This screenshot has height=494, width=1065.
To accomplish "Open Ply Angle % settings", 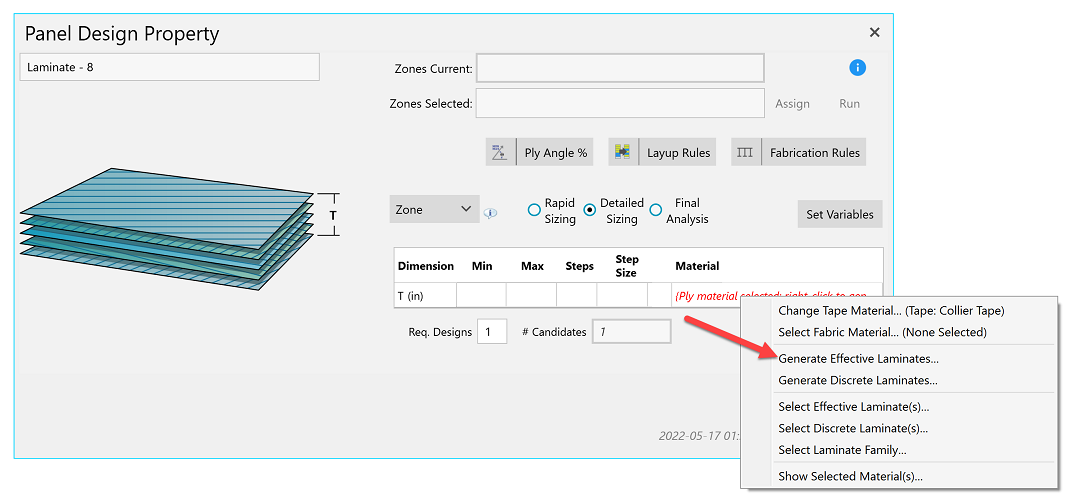I will coord(539,153).
